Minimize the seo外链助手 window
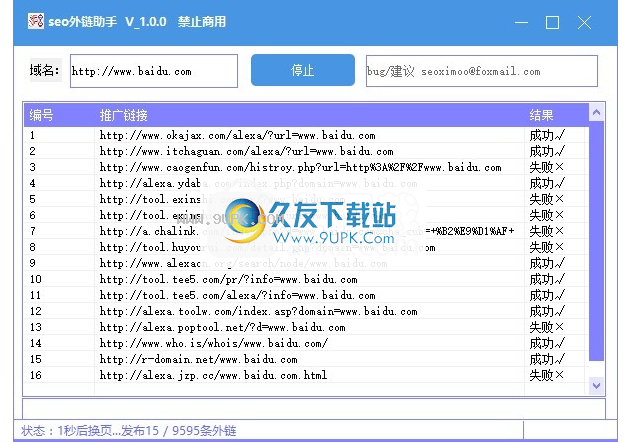Image resolution: width=626 pixels, height=443 pixels. click(521, 23)
